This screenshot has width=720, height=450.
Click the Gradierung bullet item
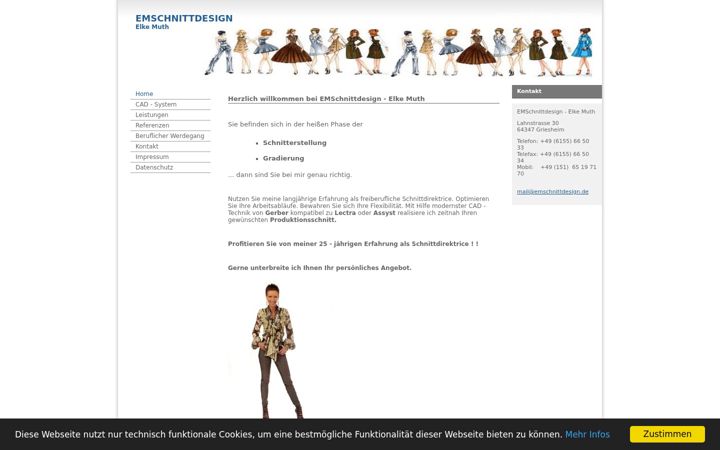(x=283, y=158)
